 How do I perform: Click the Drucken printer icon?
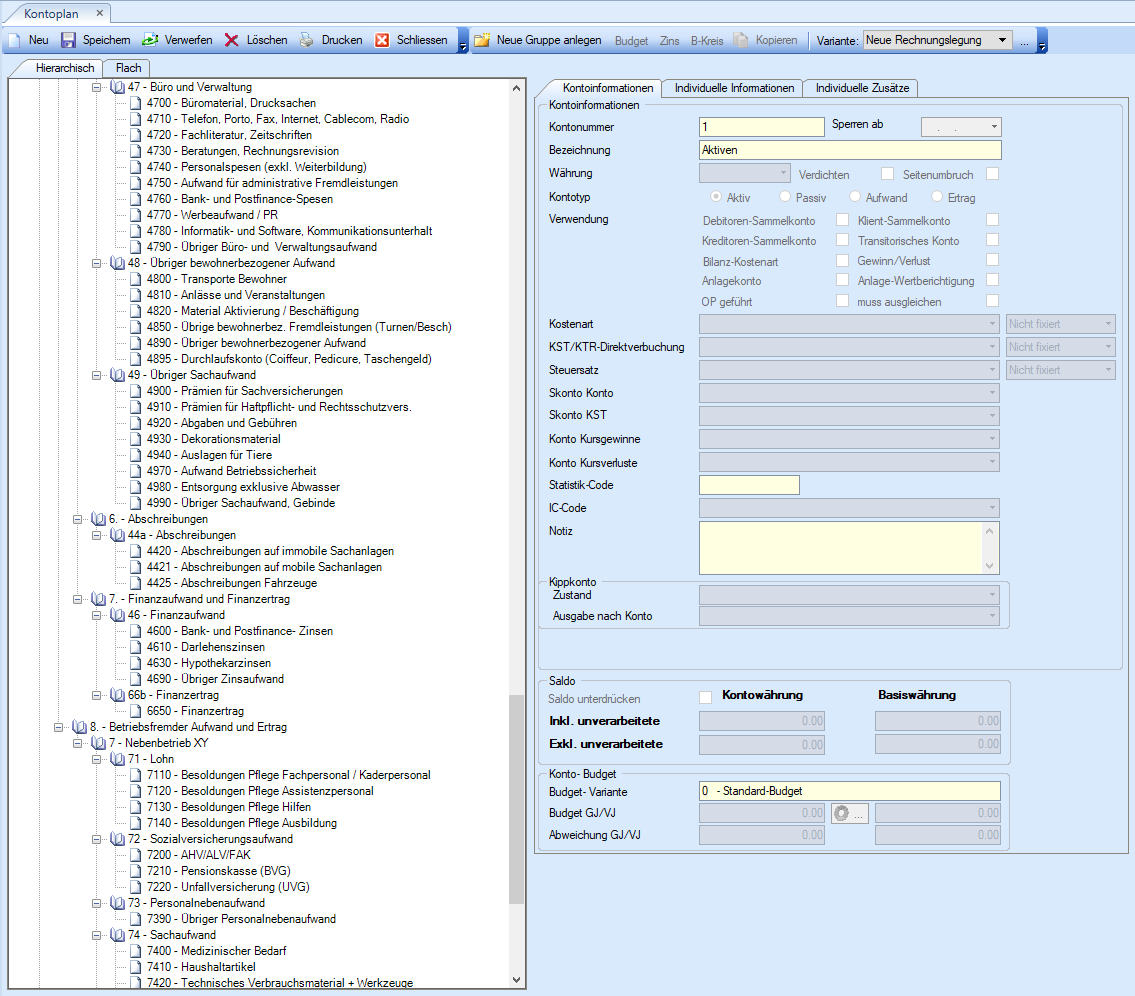[307, 41]
